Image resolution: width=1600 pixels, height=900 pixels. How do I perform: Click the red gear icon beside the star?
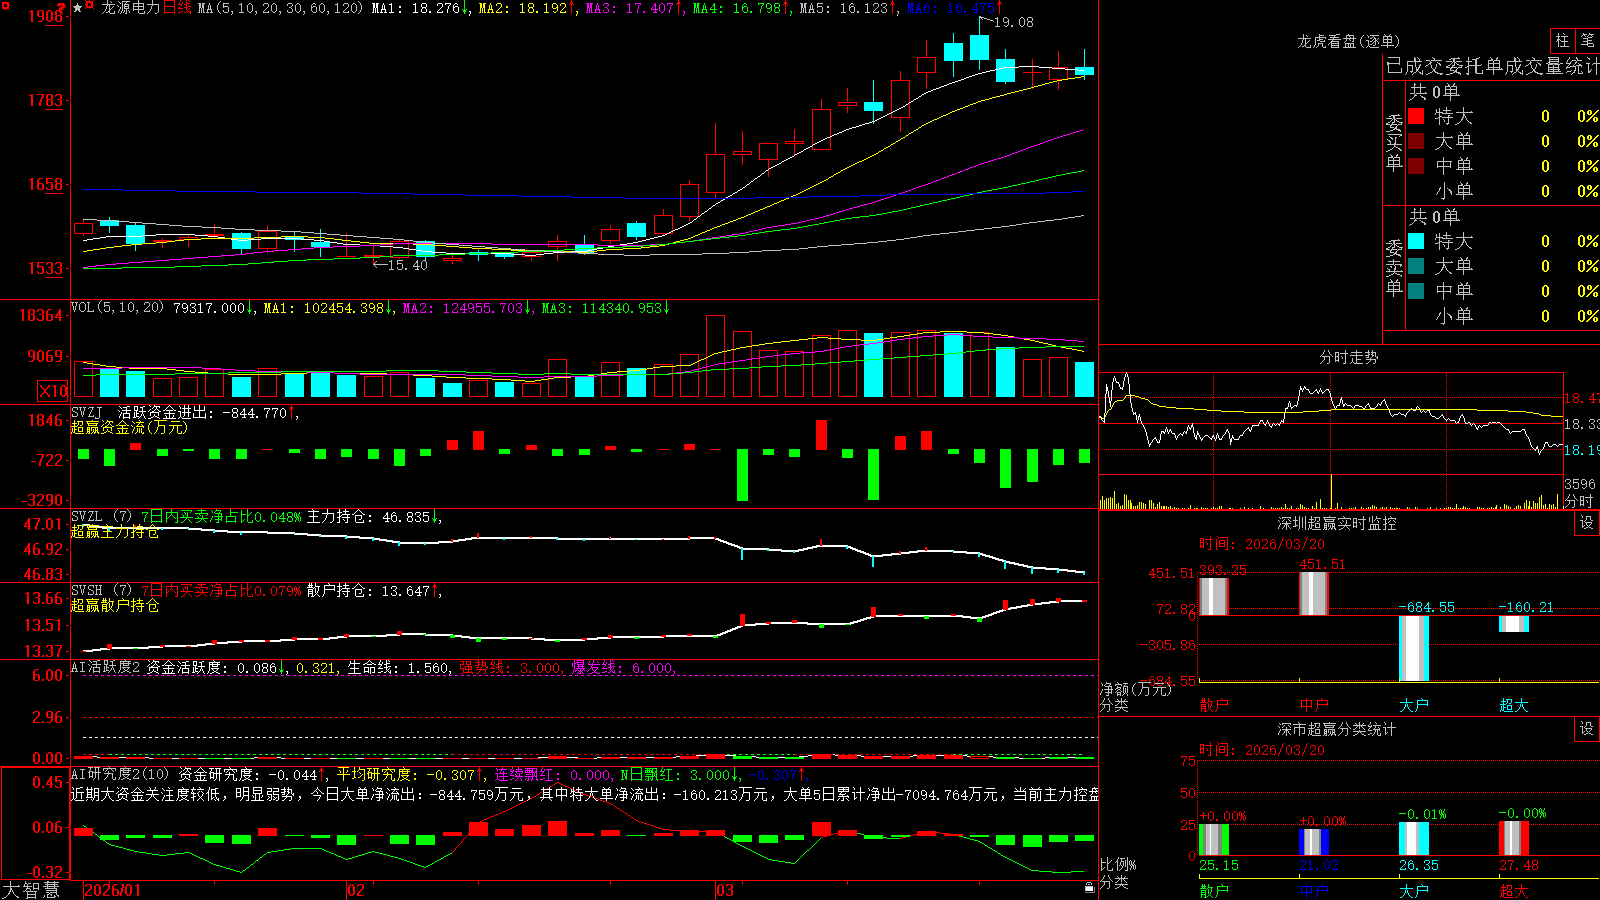click(90, 7)
